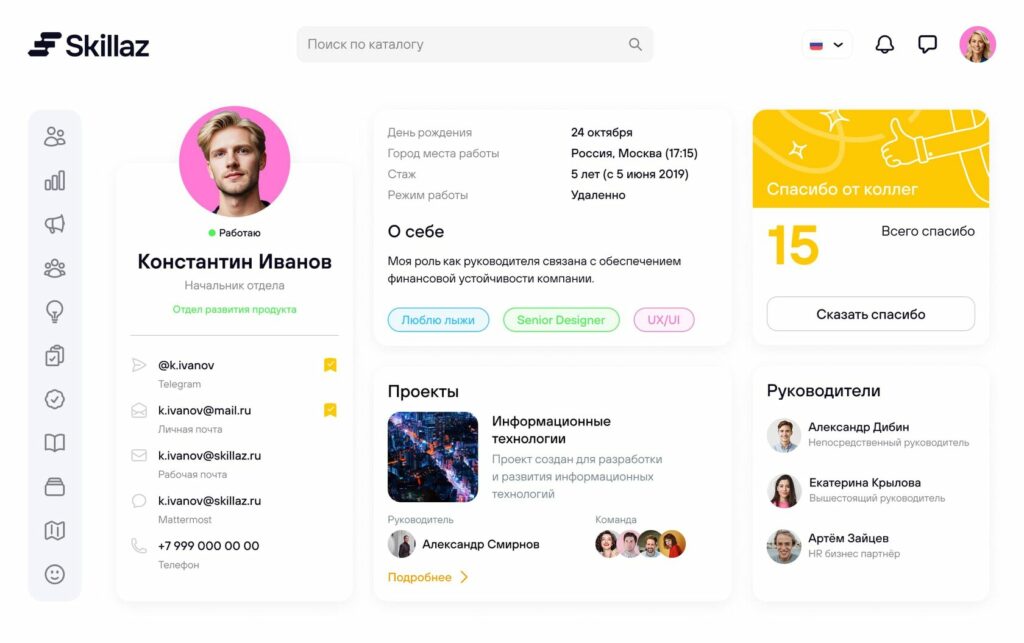Open the user avatar menu in header
The height and width of the screenshot is (643, 1024).
(x=978, y=44)
